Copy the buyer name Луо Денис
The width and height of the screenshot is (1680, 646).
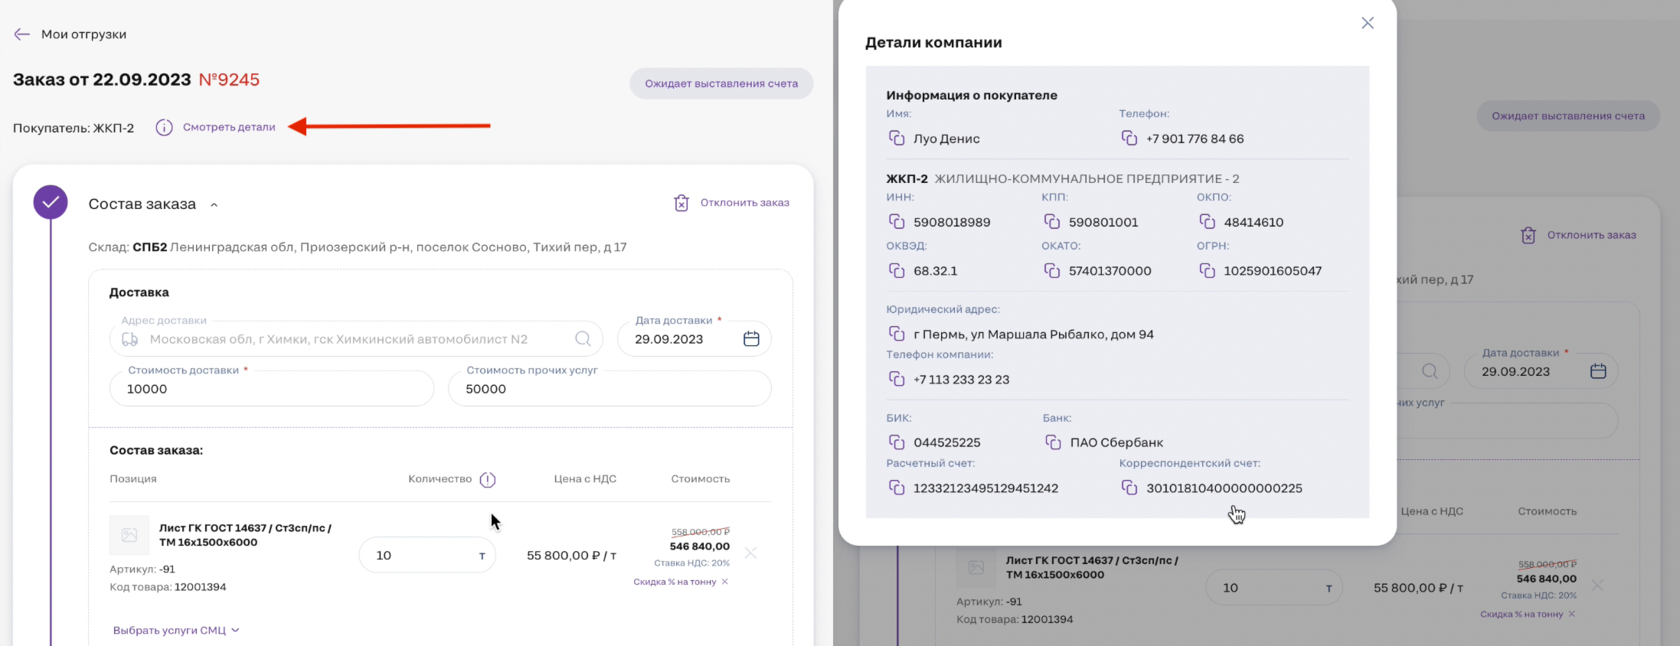[x=896, y=138]
